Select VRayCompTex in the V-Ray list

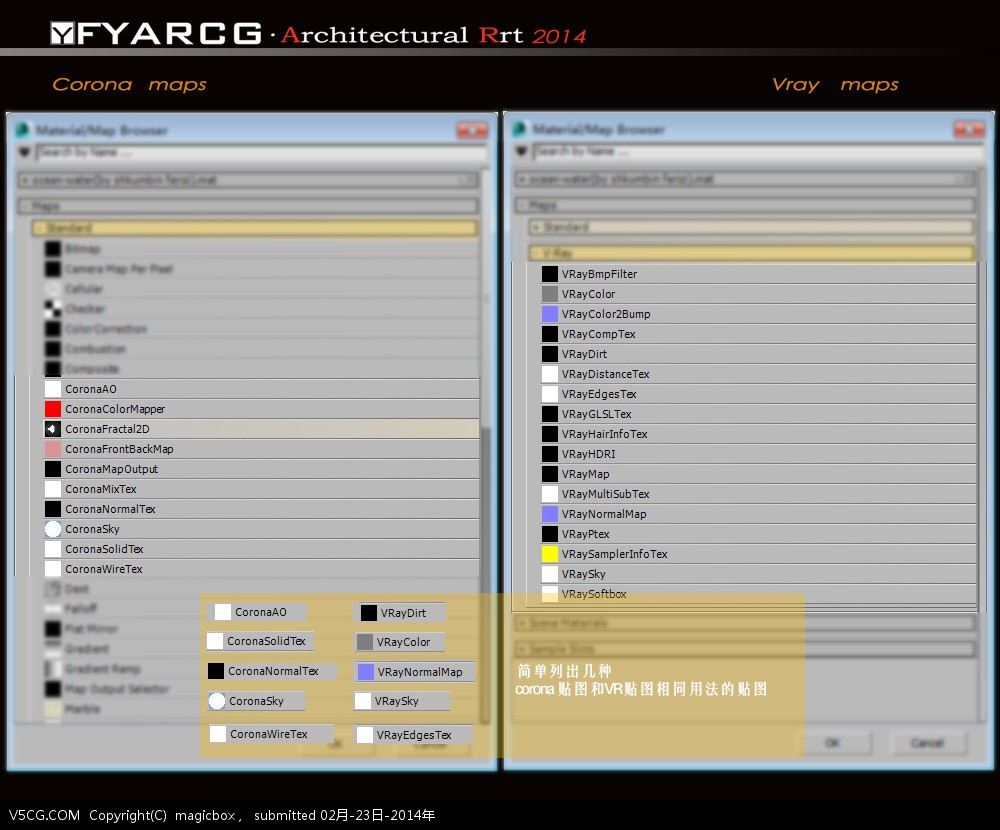pos(758,334)
